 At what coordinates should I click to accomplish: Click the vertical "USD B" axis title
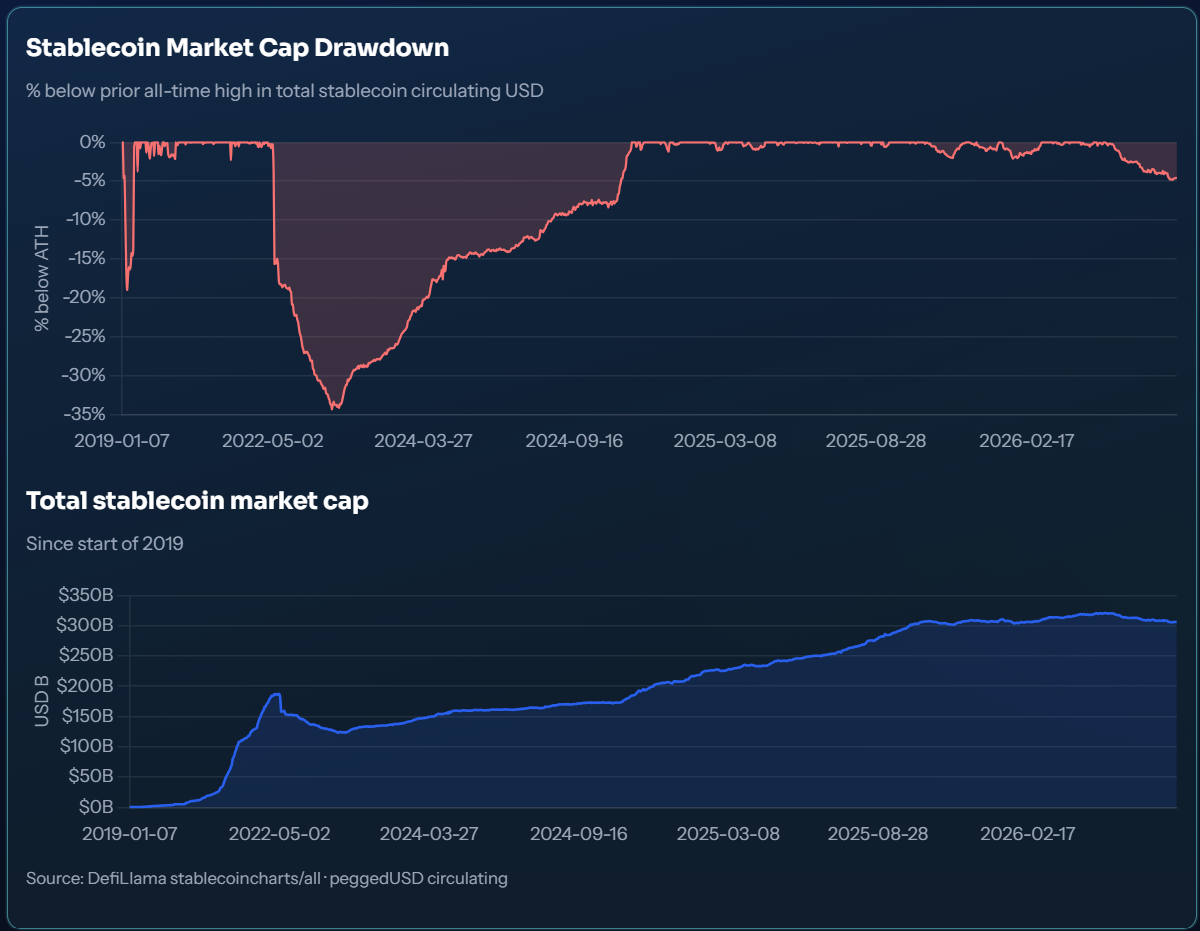coord(41,701)
